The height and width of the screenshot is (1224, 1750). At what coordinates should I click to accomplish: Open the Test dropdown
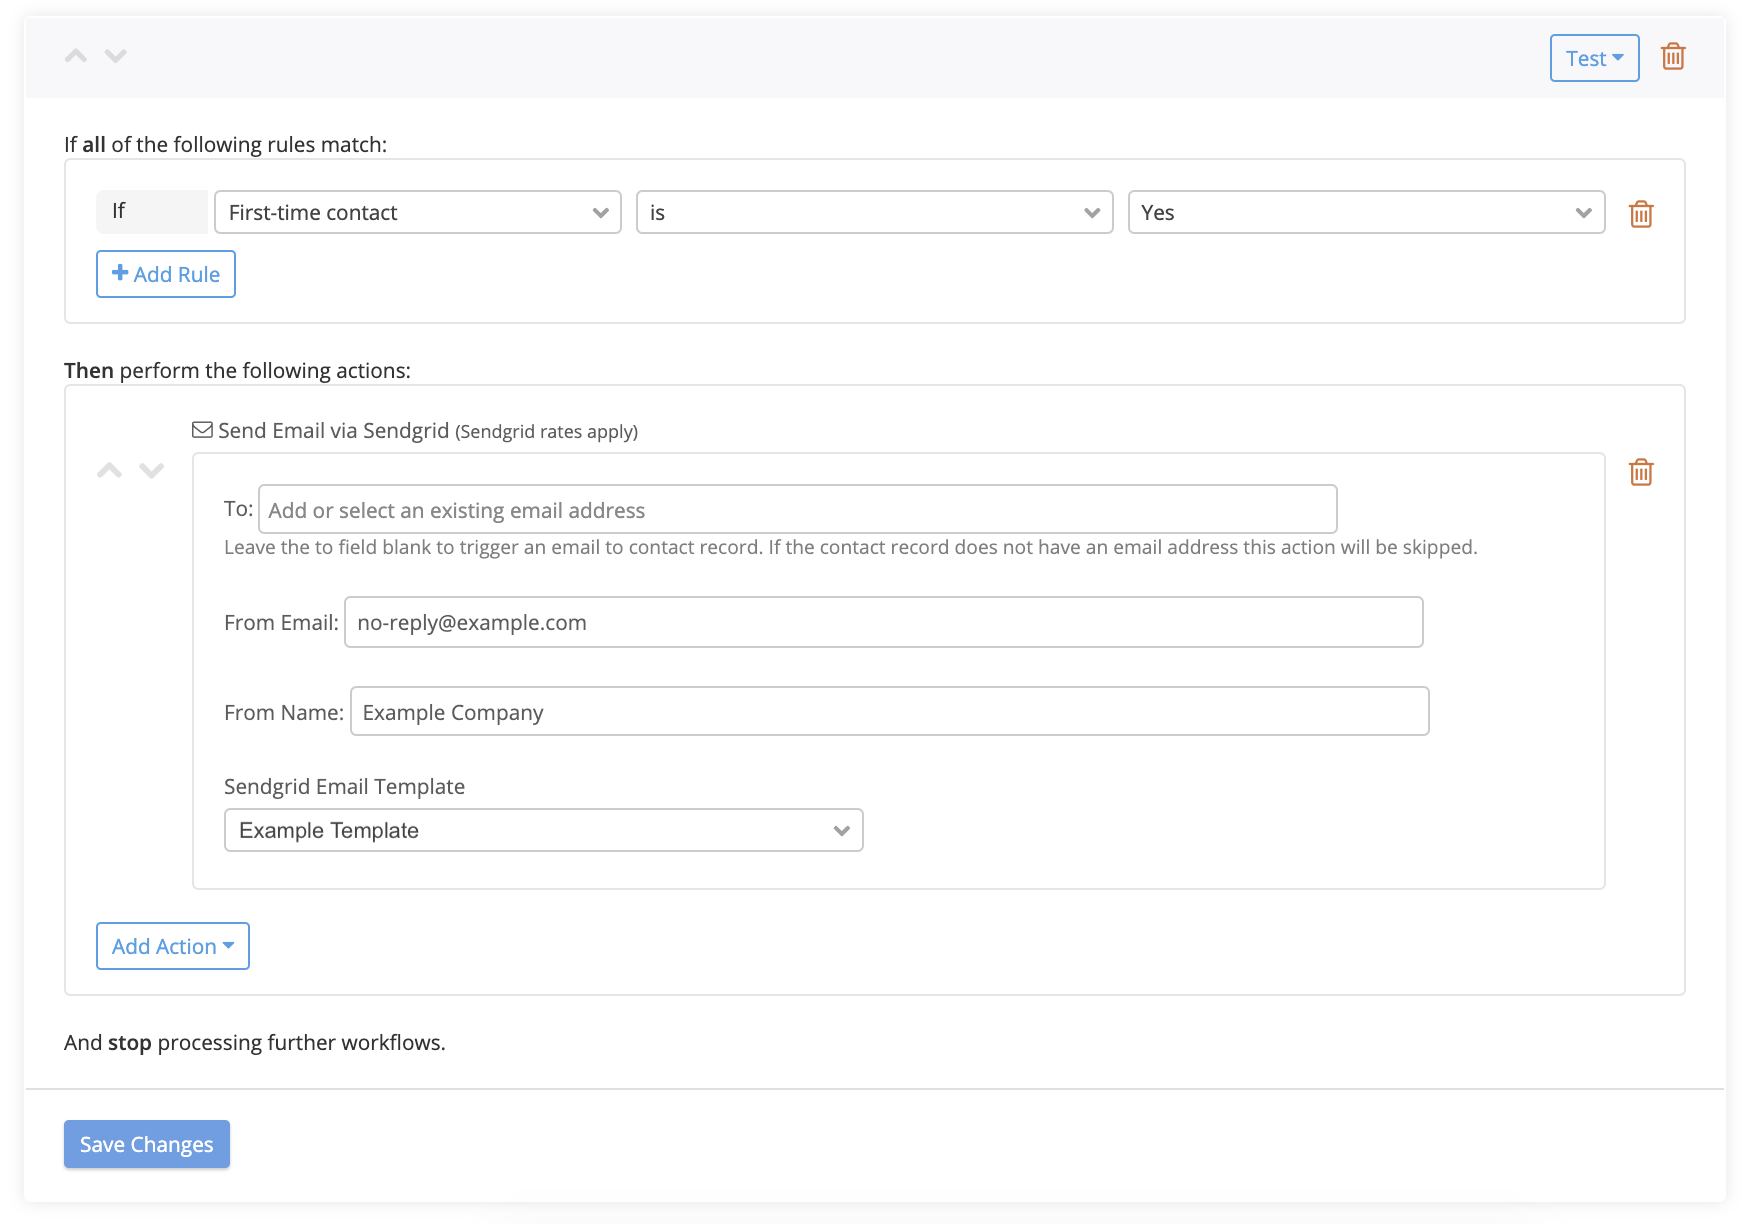coord(1593,58)
